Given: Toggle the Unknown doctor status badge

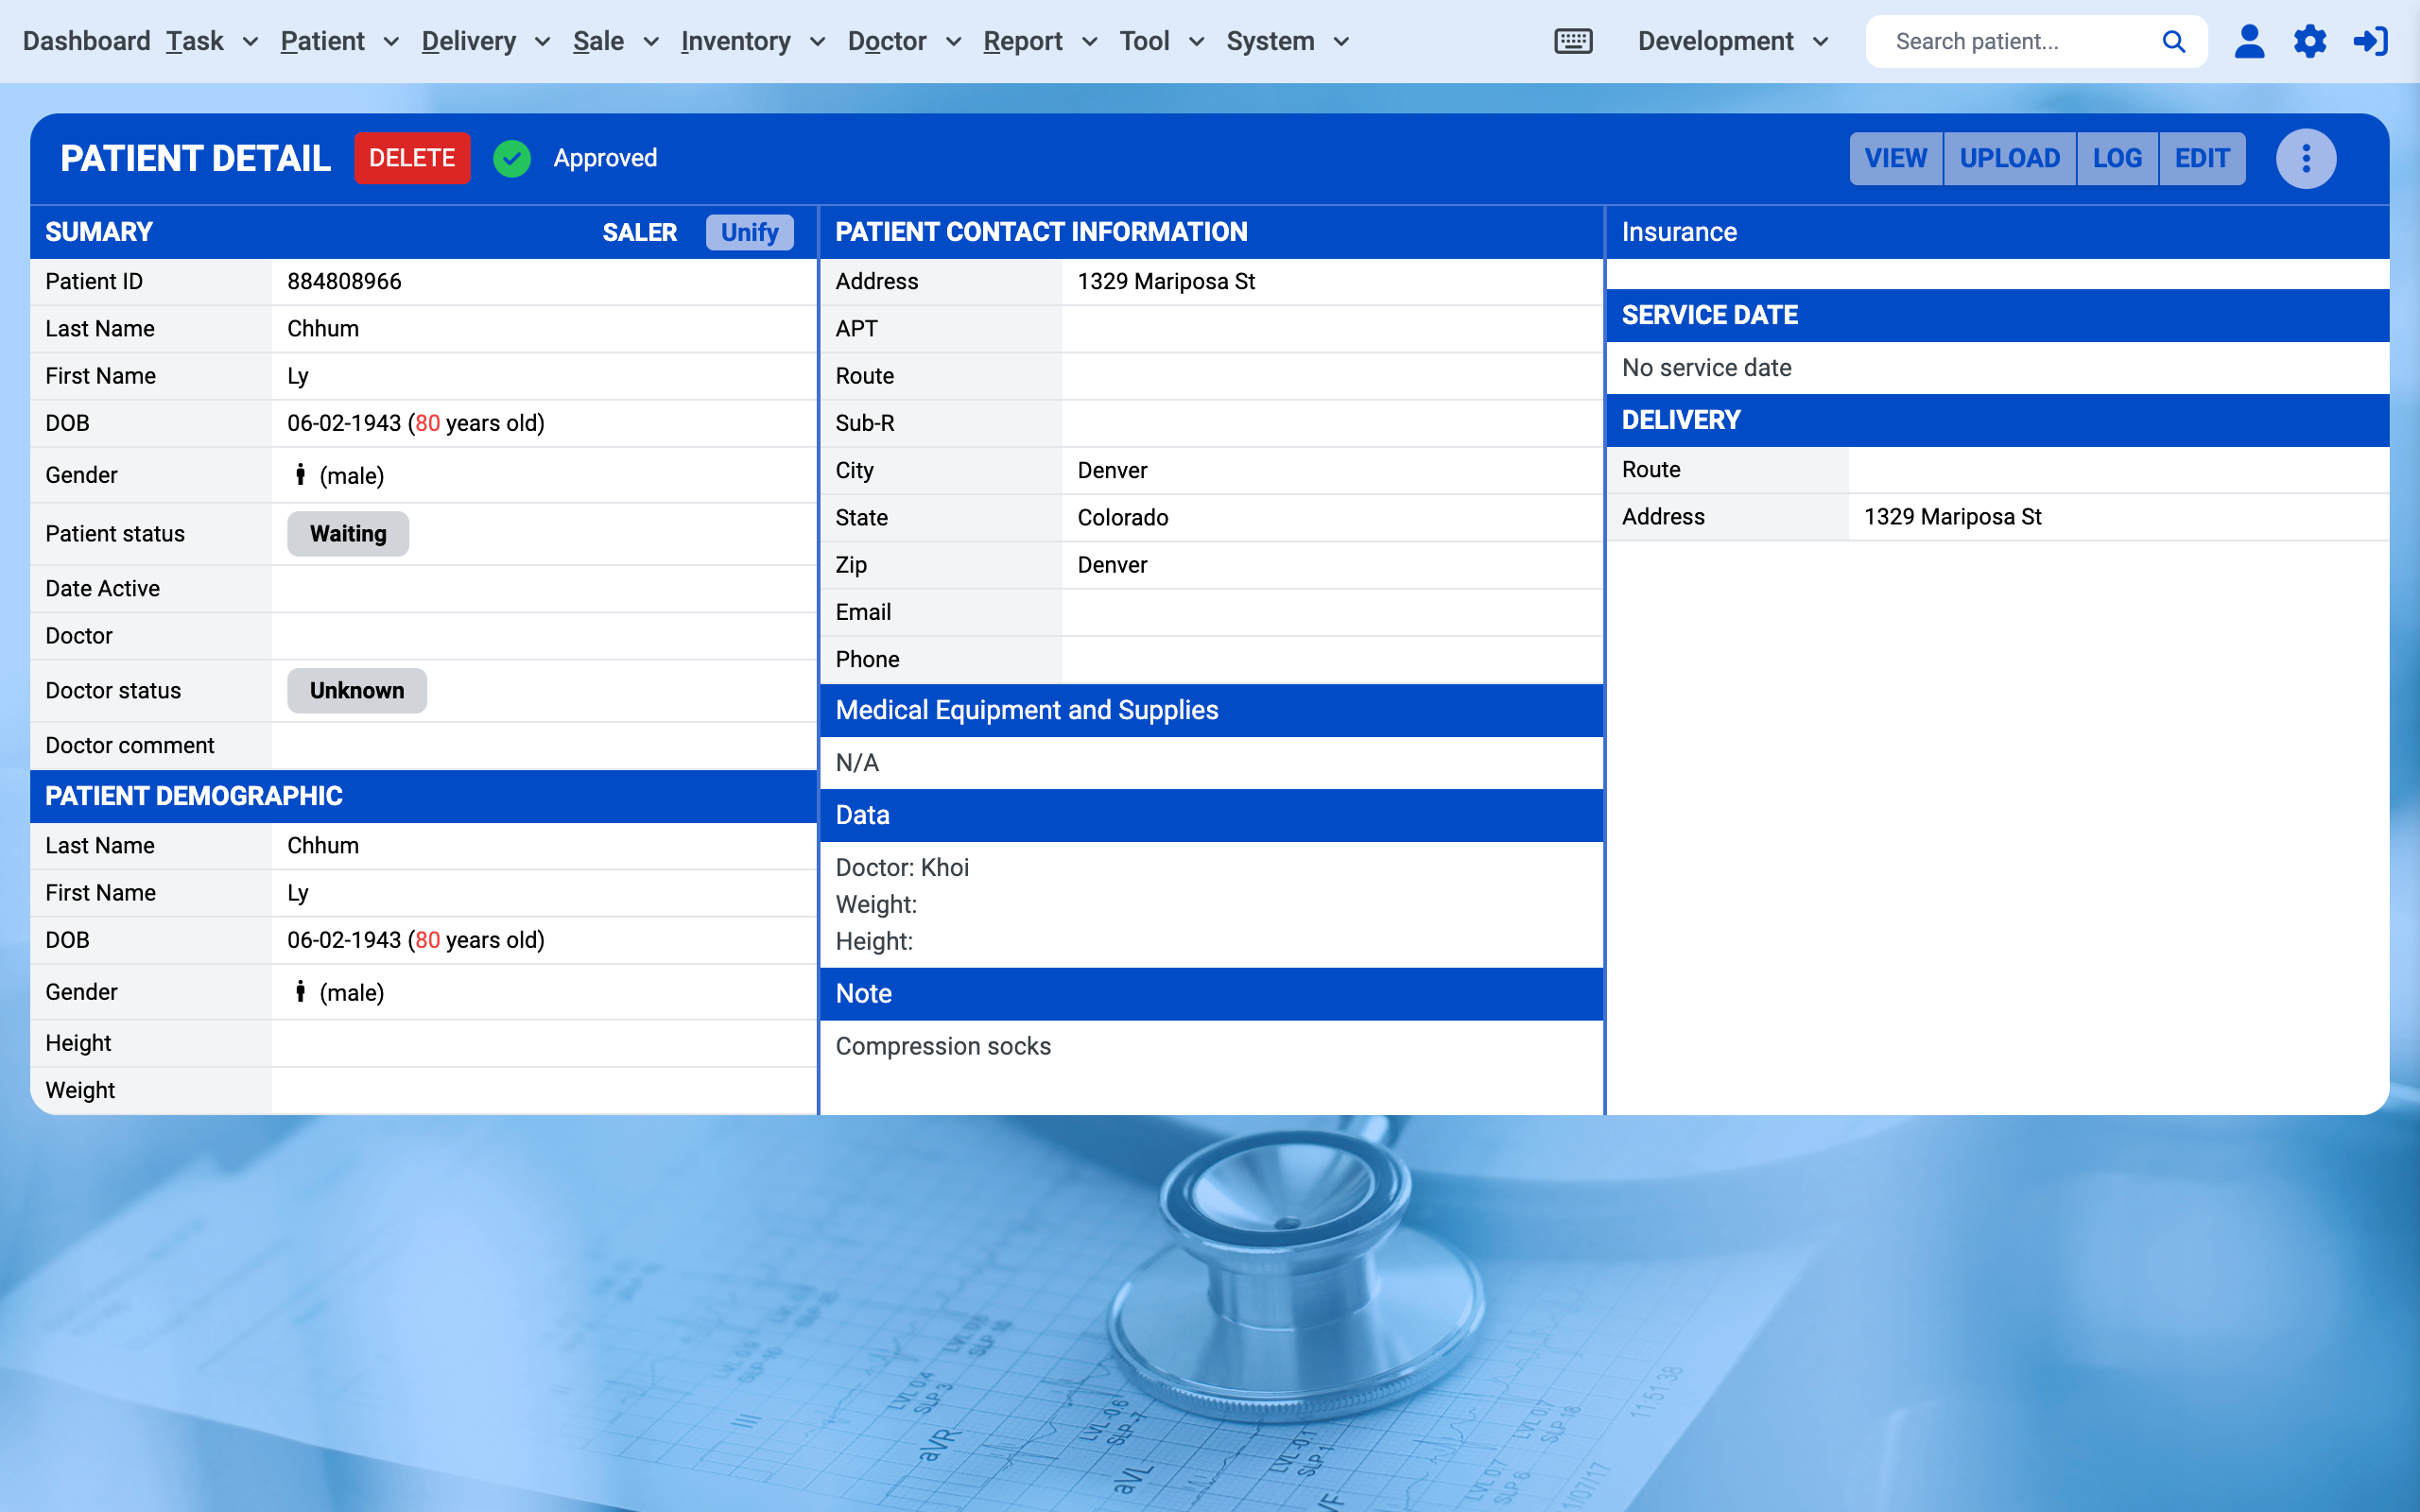Looking at the screenshot, I should pos(356,690).
